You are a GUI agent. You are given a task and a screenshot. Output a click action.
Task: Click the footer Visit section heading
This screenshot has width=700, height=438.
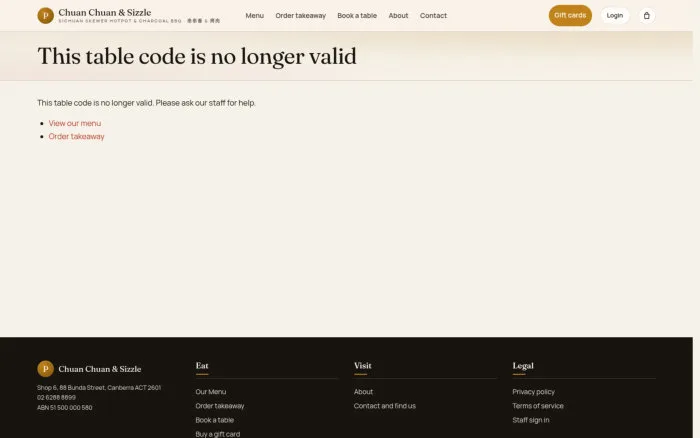coord(362,366)
